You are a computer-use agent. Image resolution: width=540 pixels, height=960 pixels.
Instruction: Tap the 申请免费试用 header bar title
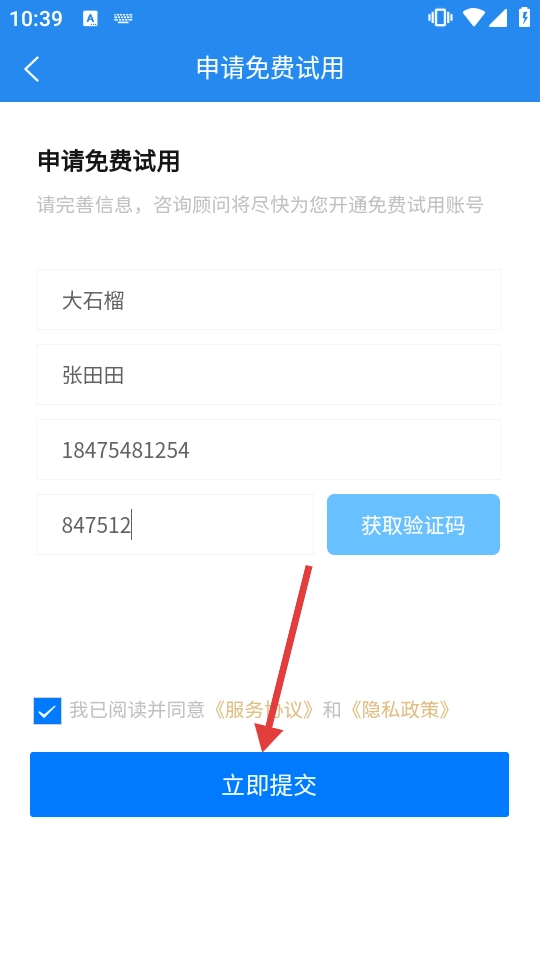pyautogui.click(x=270, y=68)
